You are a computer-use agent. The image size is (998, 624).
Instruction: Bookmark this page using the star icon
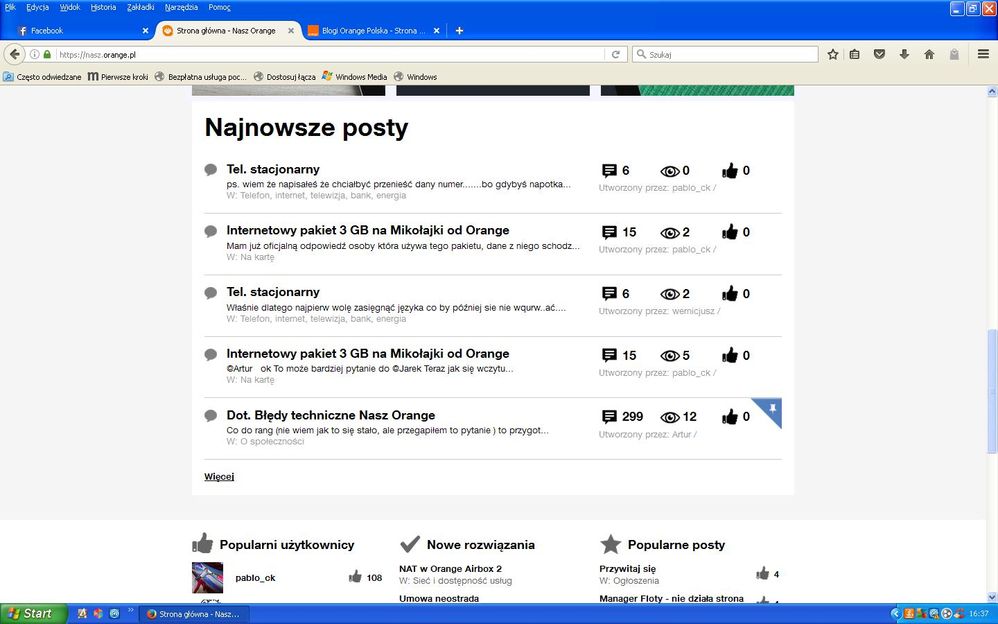pos(833,55)
